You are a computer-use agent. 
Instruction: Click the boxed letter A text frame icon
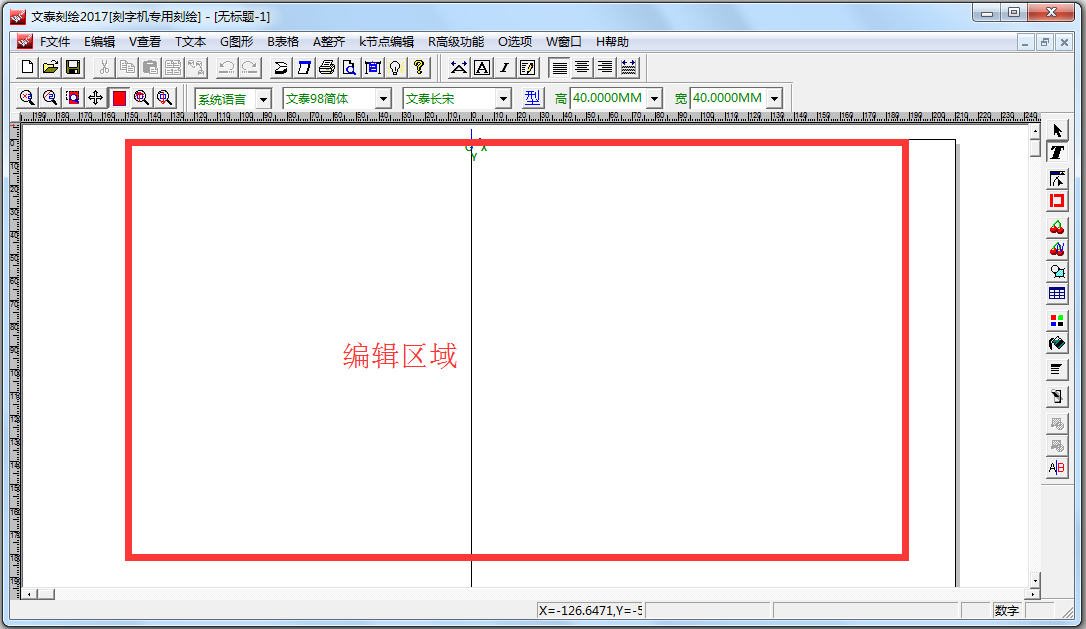click(481, 67)
